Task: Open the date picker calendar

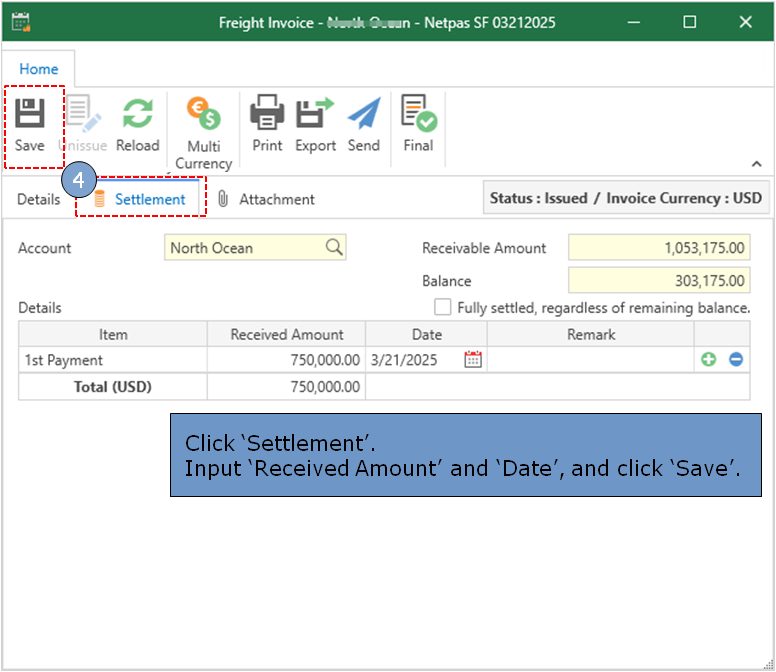Action: (x=473, y=360)
